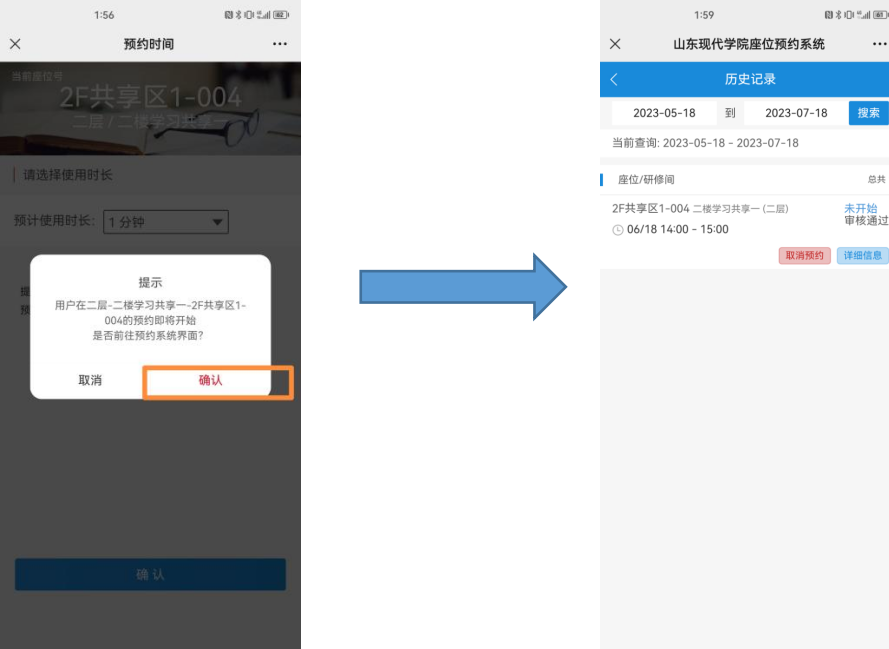This screenshot has width=889, height=649.
Task: Open the three-dot menu beside 山东现代学院座位预约系统
Action: coord(879,44)
